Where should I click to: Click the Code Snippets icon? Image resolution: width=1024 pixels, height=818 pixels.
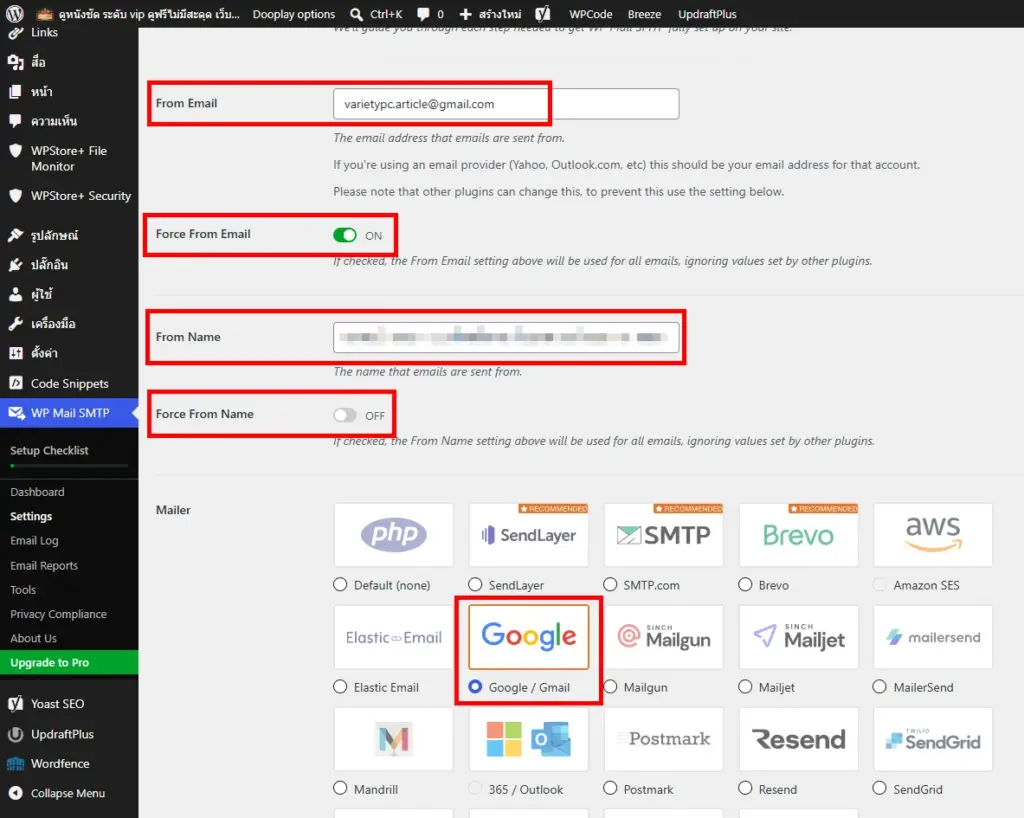pyautogui.click(x=16, y=383)
